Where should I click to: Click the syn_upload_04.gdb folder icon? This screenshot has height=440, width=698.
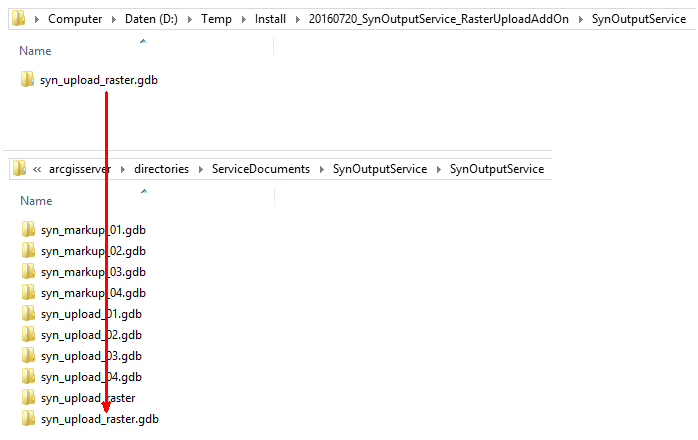pos(28,377)
